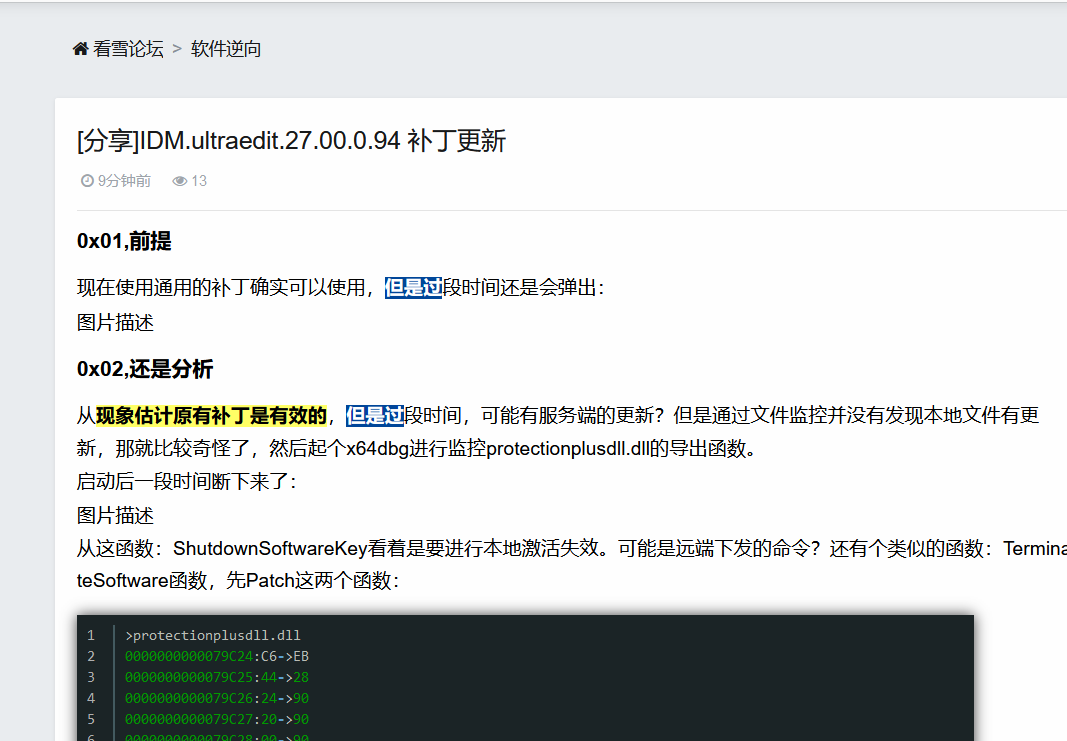1067x741 pixels.
Task: Click line number 1 in code block
Action: [91, 636]
